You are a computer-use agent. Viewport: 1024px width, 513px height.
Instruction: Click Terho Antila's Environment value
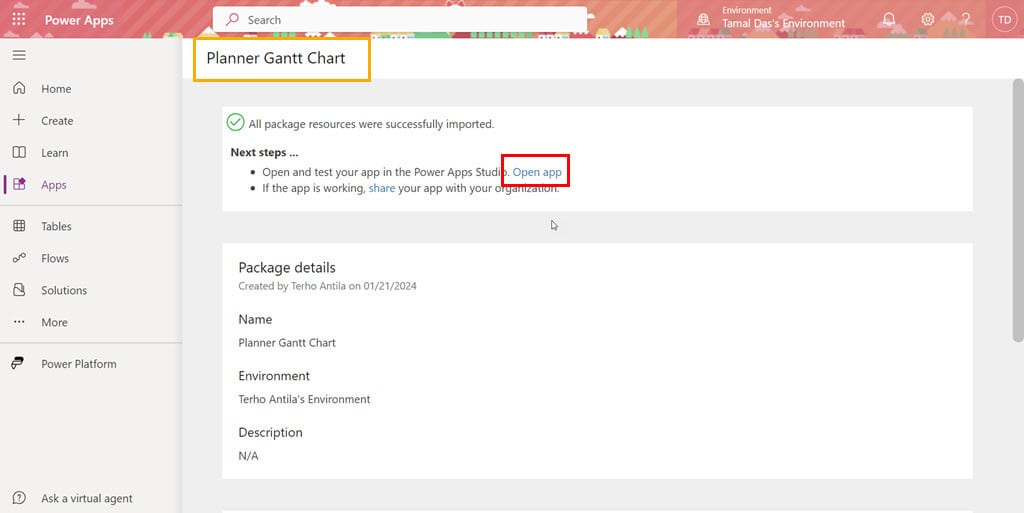click(x=304, y=399)
